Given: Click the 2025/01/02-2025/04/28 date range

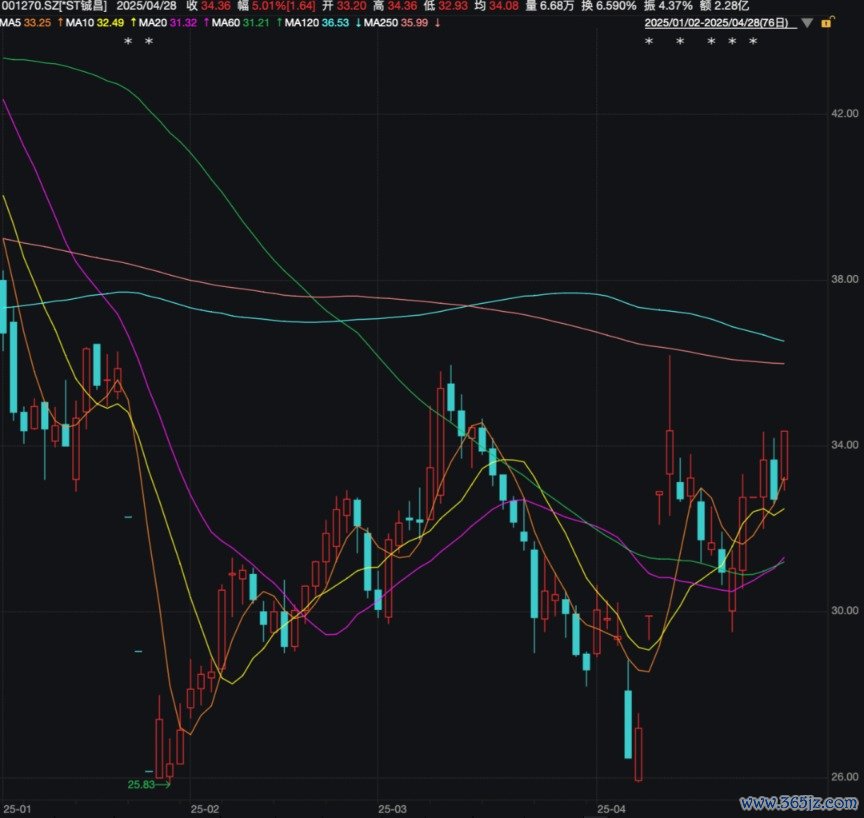Looking at the screenshot, I should (716, 22).
